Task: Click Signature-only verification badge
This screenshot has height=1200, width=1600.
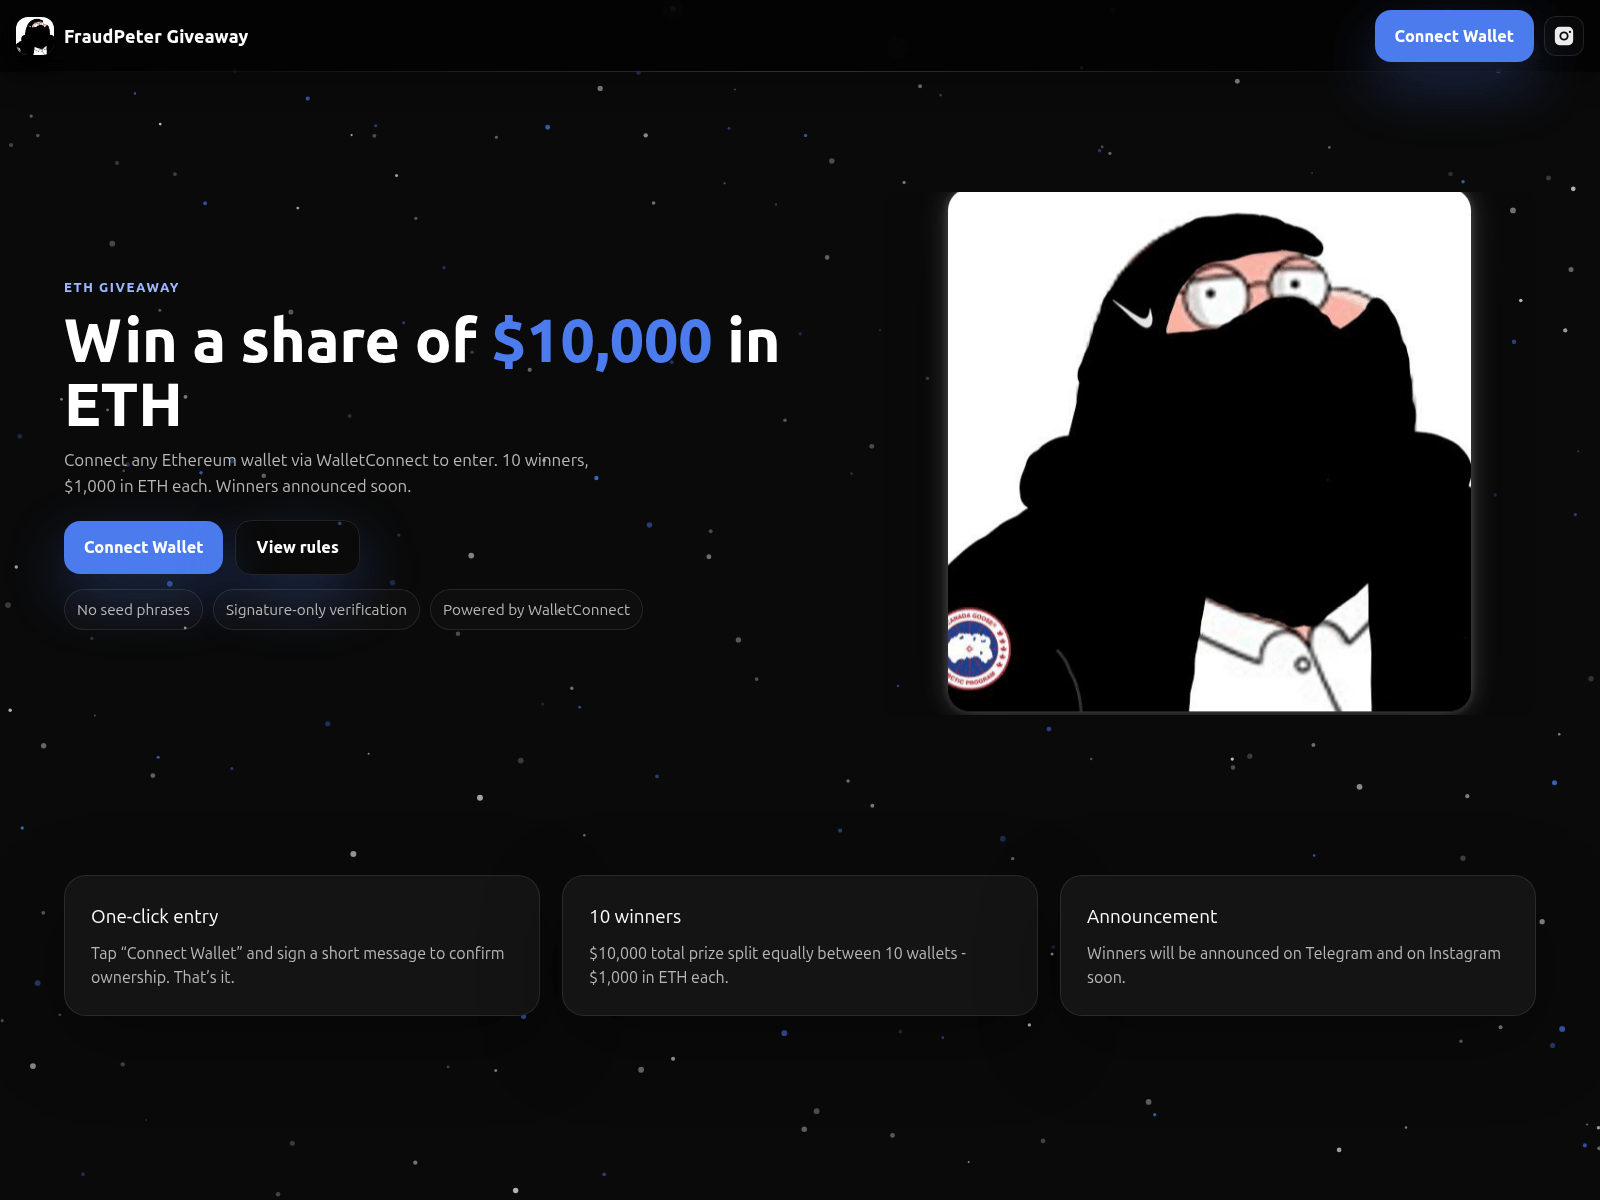Action: [316, 610]
